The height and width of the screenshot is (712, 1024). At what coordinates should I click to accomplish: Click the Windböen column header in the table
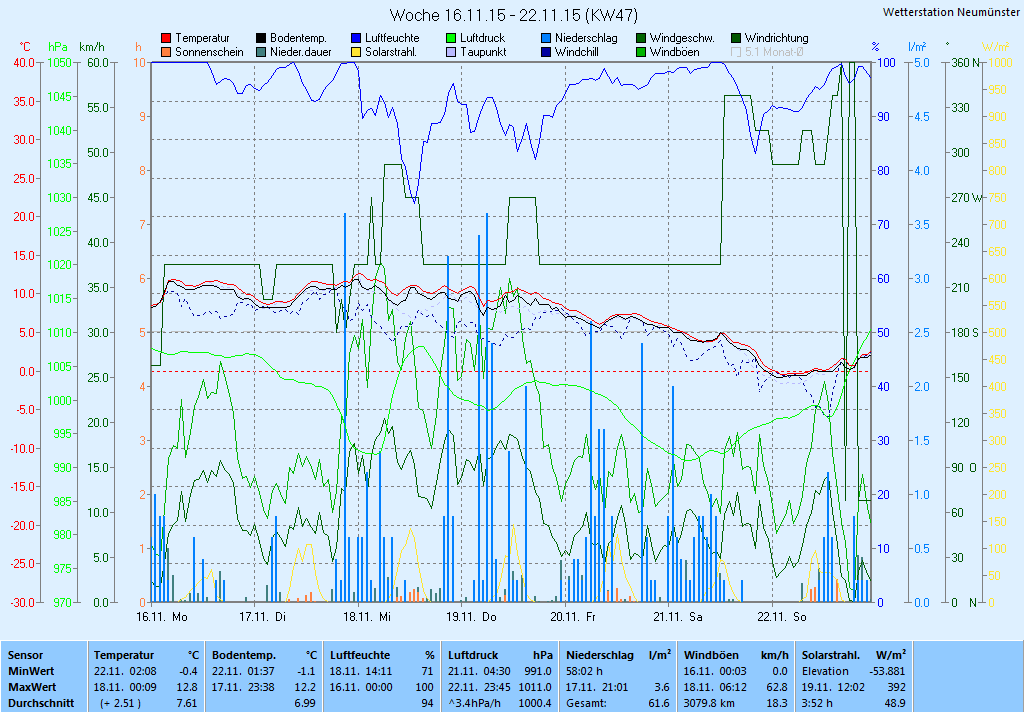(711, 655)
